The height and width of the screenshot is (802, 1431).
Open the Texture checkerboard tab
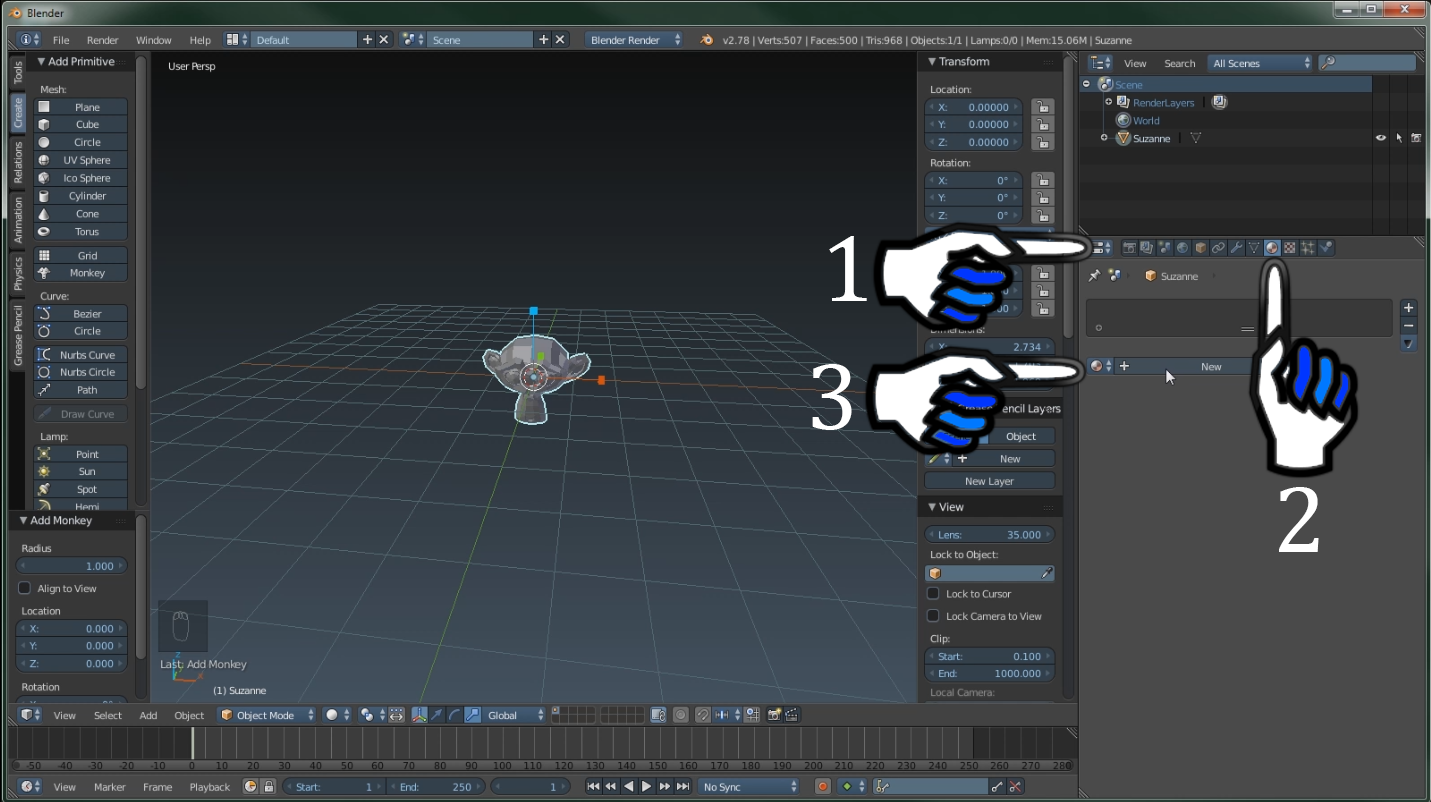tap(1290, 248)
